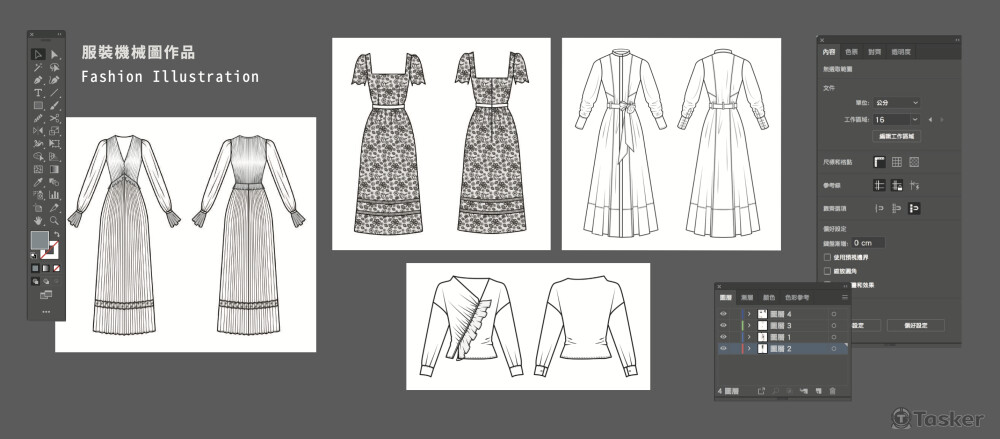Image resolution: width=1000 pixels, height=439 pixels.
Task: Open the 工作區域 artboard dropdown
Action: tap(897, 118)
